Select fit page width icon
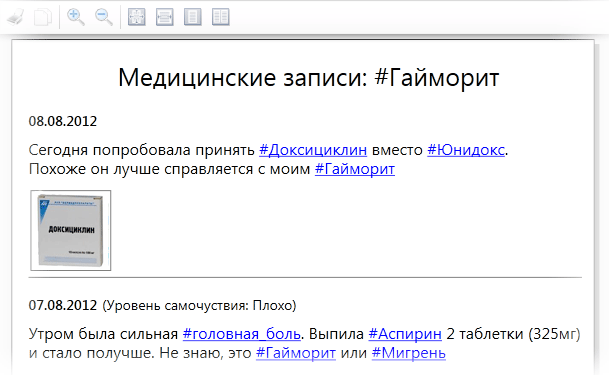 pos(165,17)
